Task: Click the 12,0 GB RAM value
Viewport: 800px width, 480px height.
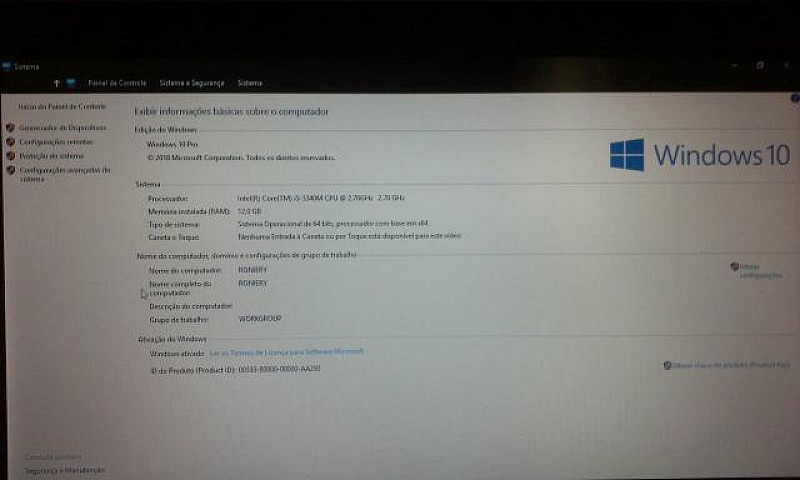Action: 249,211
